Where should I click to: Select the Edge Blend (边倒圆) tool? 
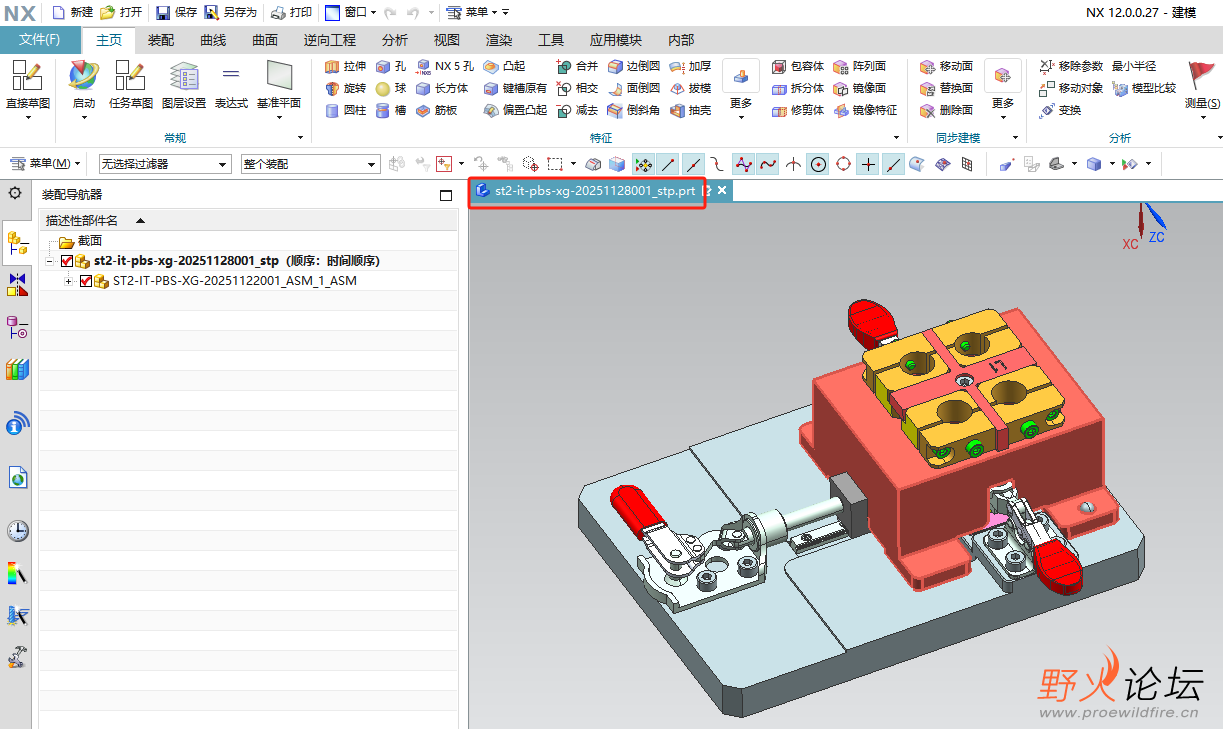click(x=616, y=67)
